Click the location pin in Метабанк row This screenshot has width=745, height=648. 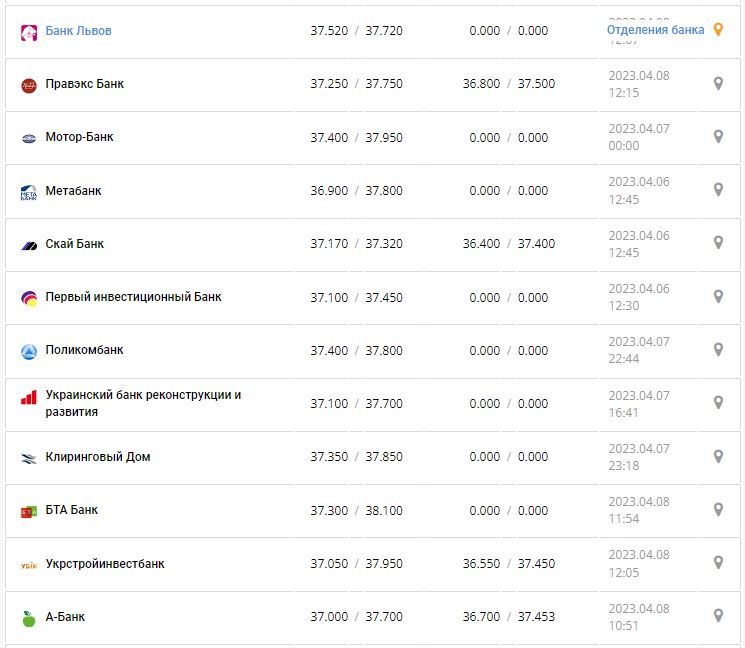coord(717,190)
